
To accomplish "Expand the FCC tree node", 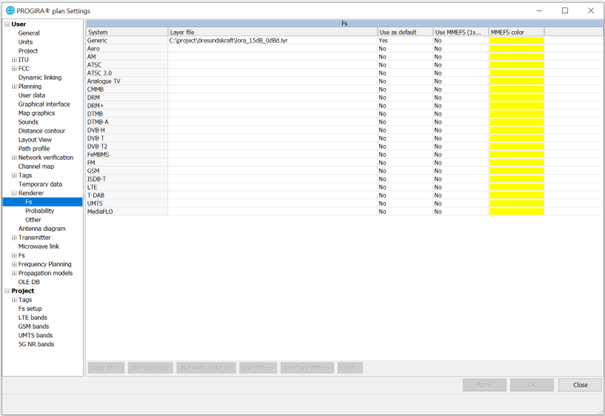I will pos(14,69).
